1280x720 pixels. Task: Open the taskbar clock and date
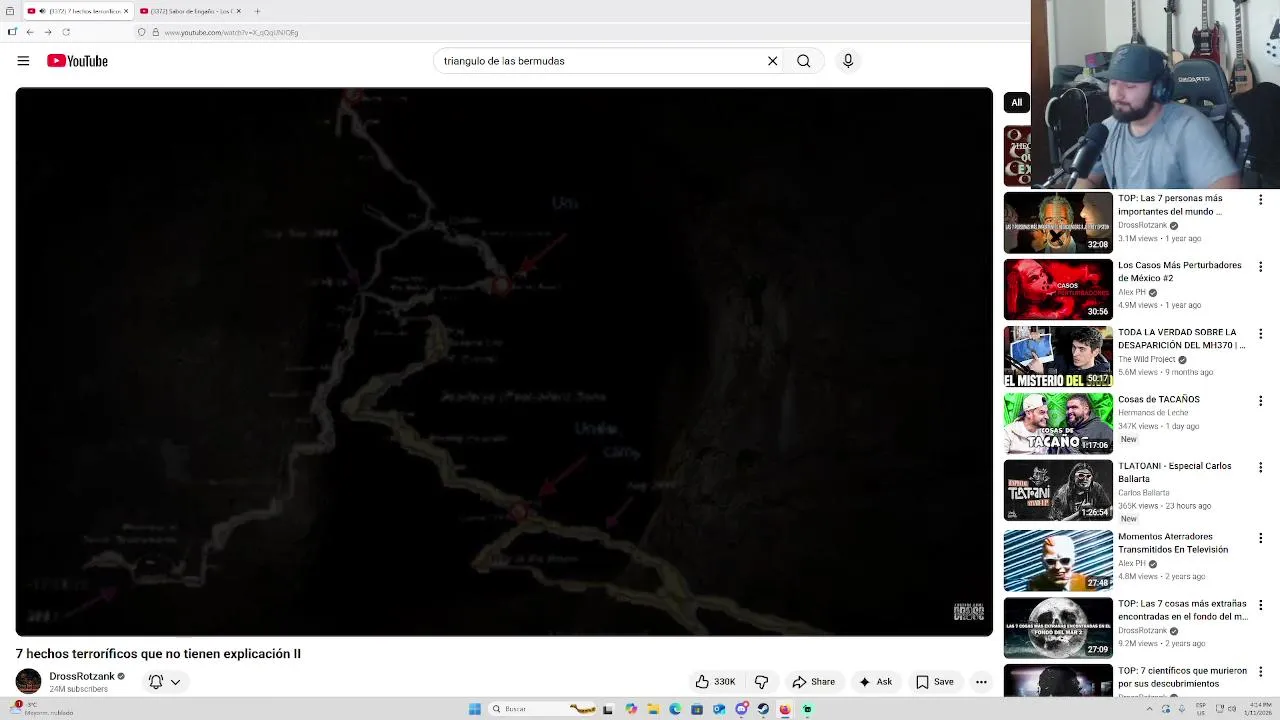1259,709
